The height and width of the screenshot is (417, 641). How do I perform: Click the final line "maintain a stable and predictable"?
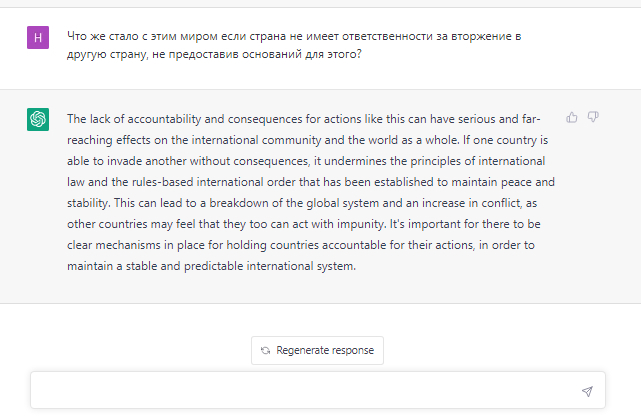coord(210,268)
